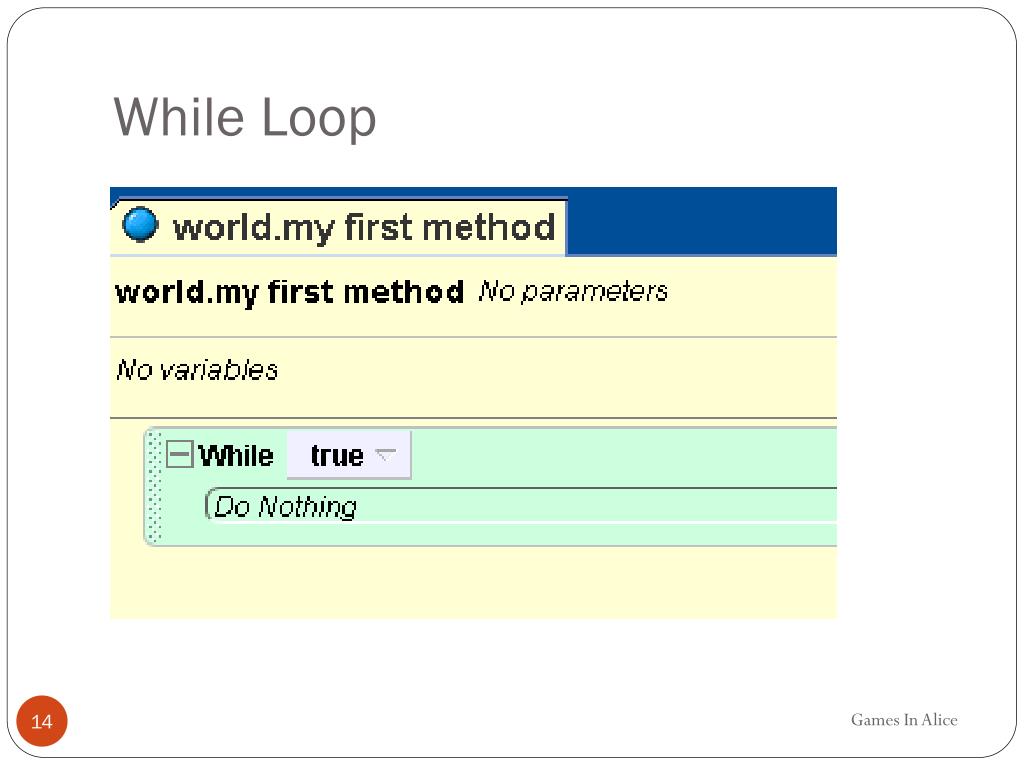Click the Games In Alice footer text
The image size is (1024, 768).
(x=904, y=720)
